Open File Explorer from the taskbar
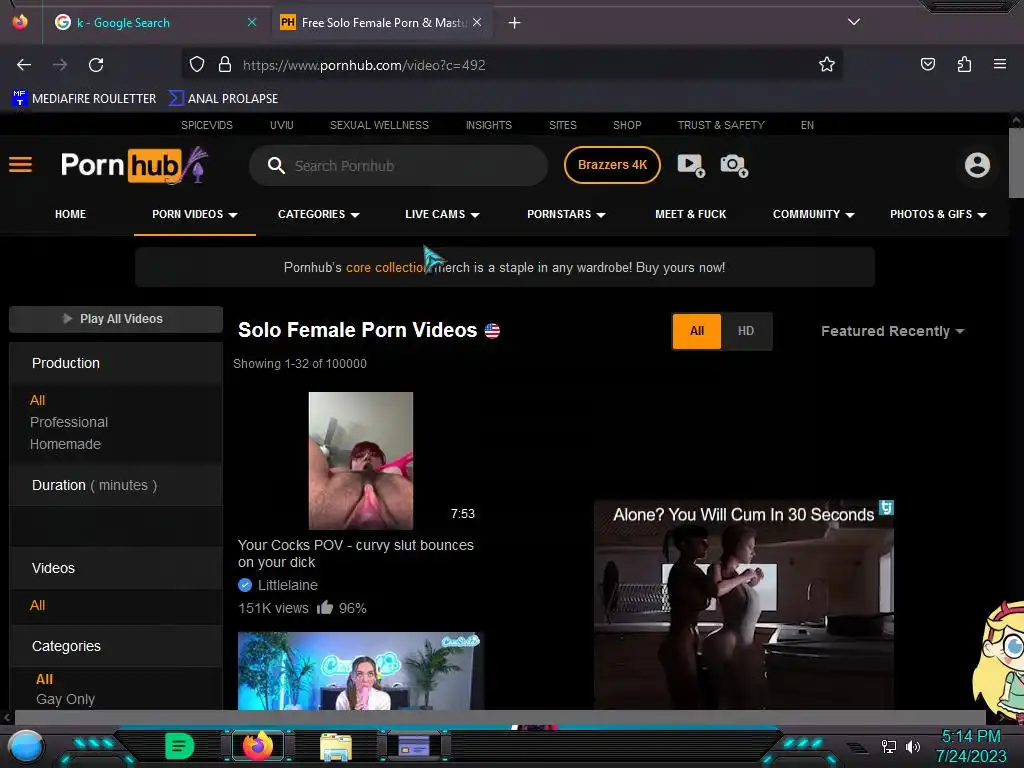Screen dimensions: 1024x768 (336, 746)
